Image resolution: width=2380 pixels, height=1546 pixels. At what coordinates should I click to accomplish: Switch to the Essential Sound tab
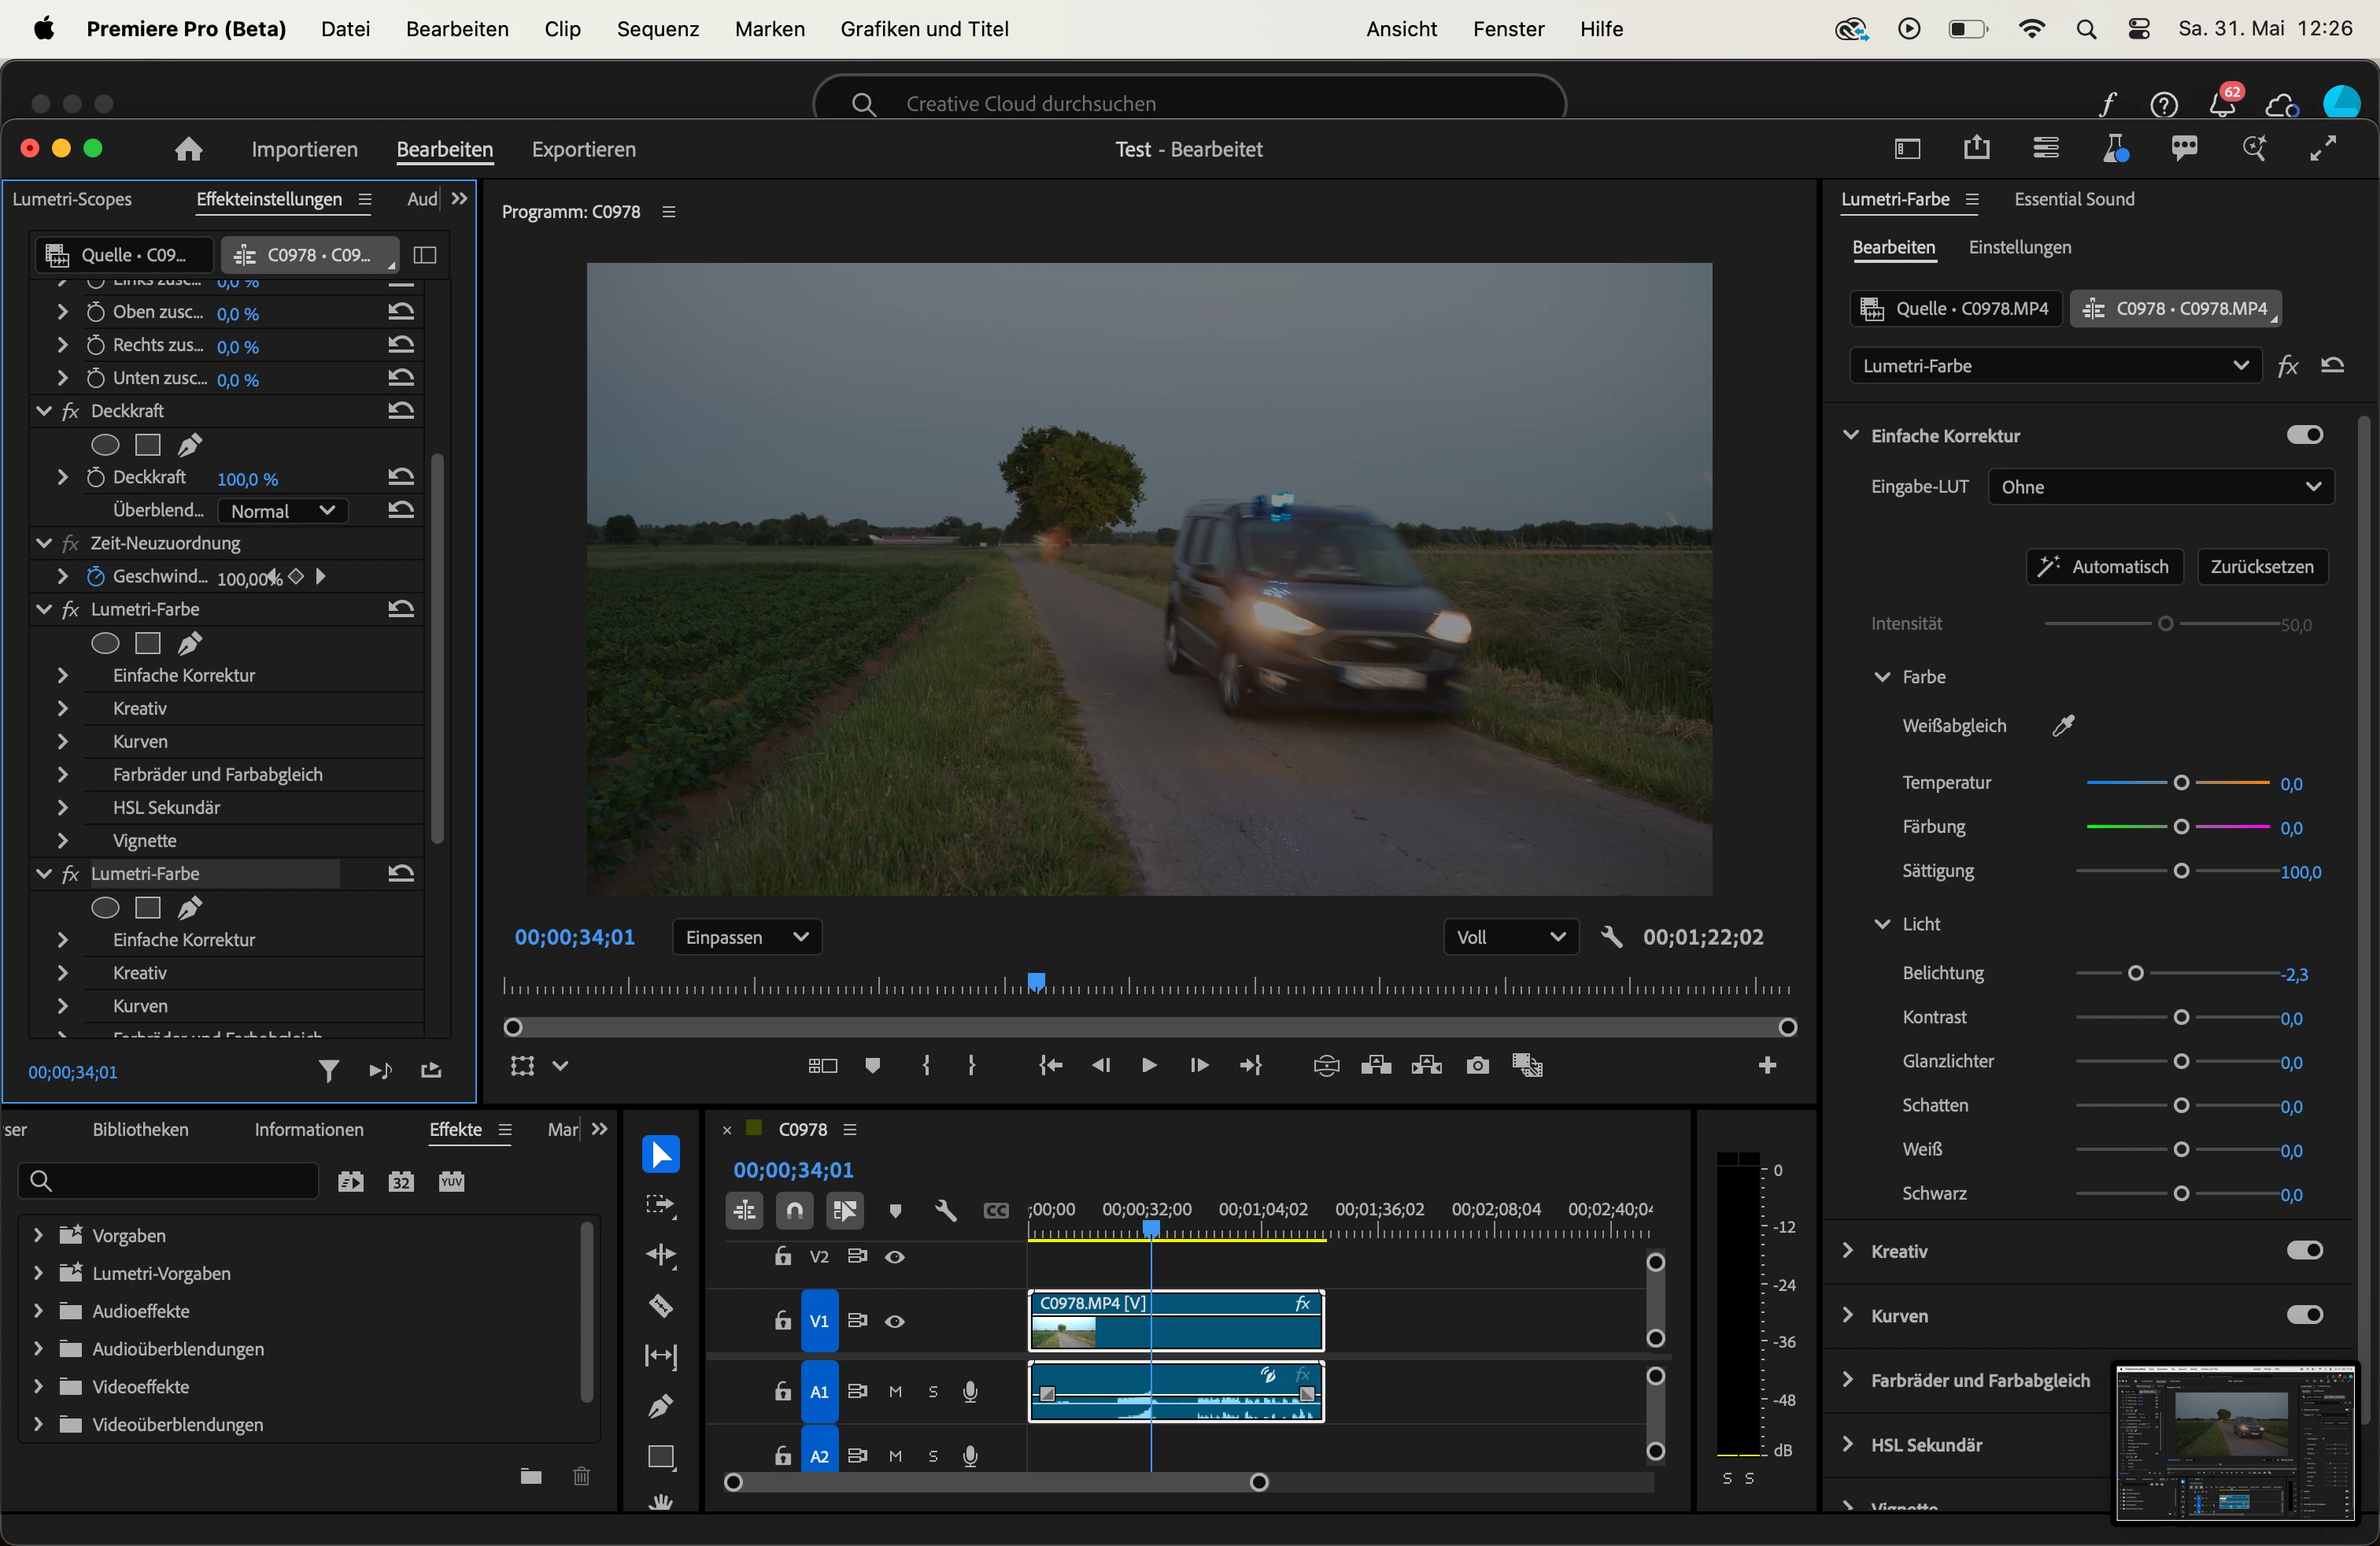coord(2073,199)
